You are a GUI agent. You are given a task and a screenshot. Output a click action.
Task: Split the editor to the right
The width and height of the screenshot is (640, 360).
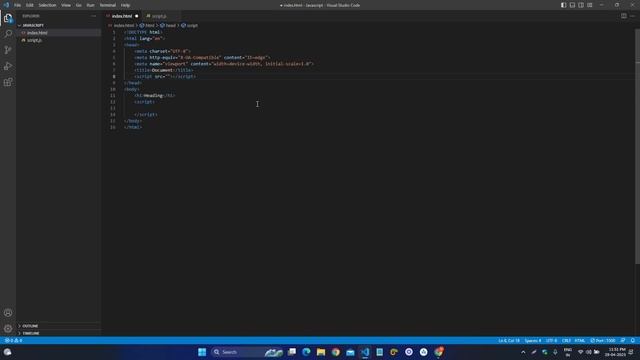624,16
